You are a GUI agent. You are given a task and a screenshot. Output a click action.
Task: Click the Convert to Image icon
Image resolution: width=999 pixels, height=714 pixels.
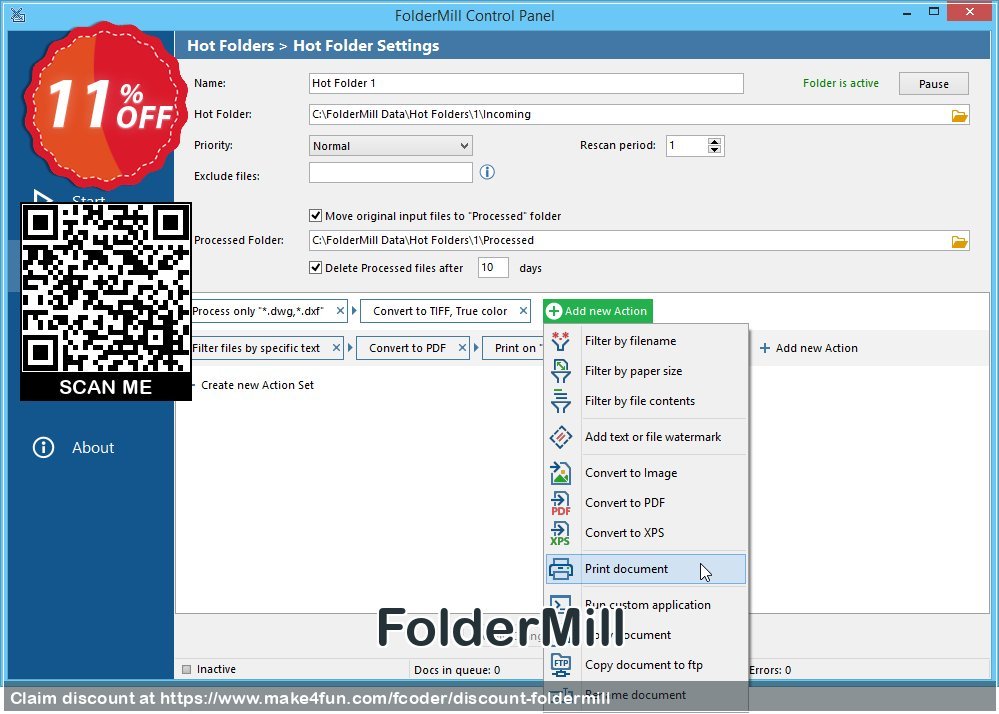coord(561,473)
